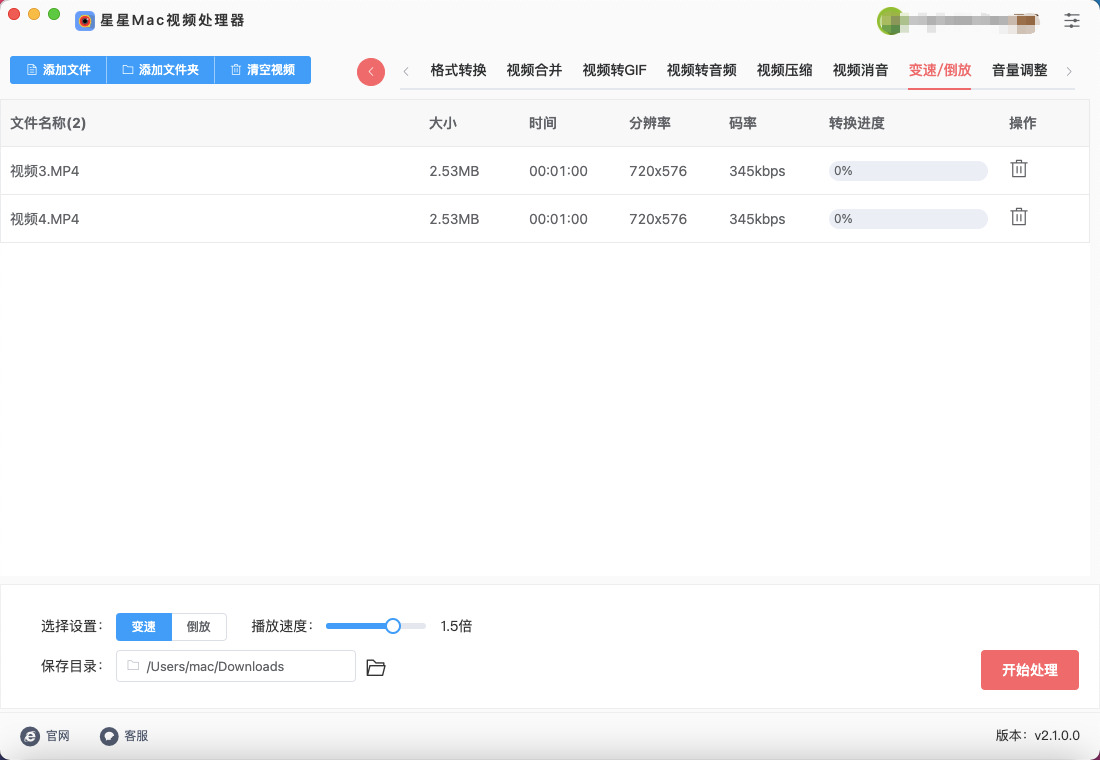Click the user avatar in title bar
The height and width of the screenshot is (760, 1100).
[x=889, y=20]
